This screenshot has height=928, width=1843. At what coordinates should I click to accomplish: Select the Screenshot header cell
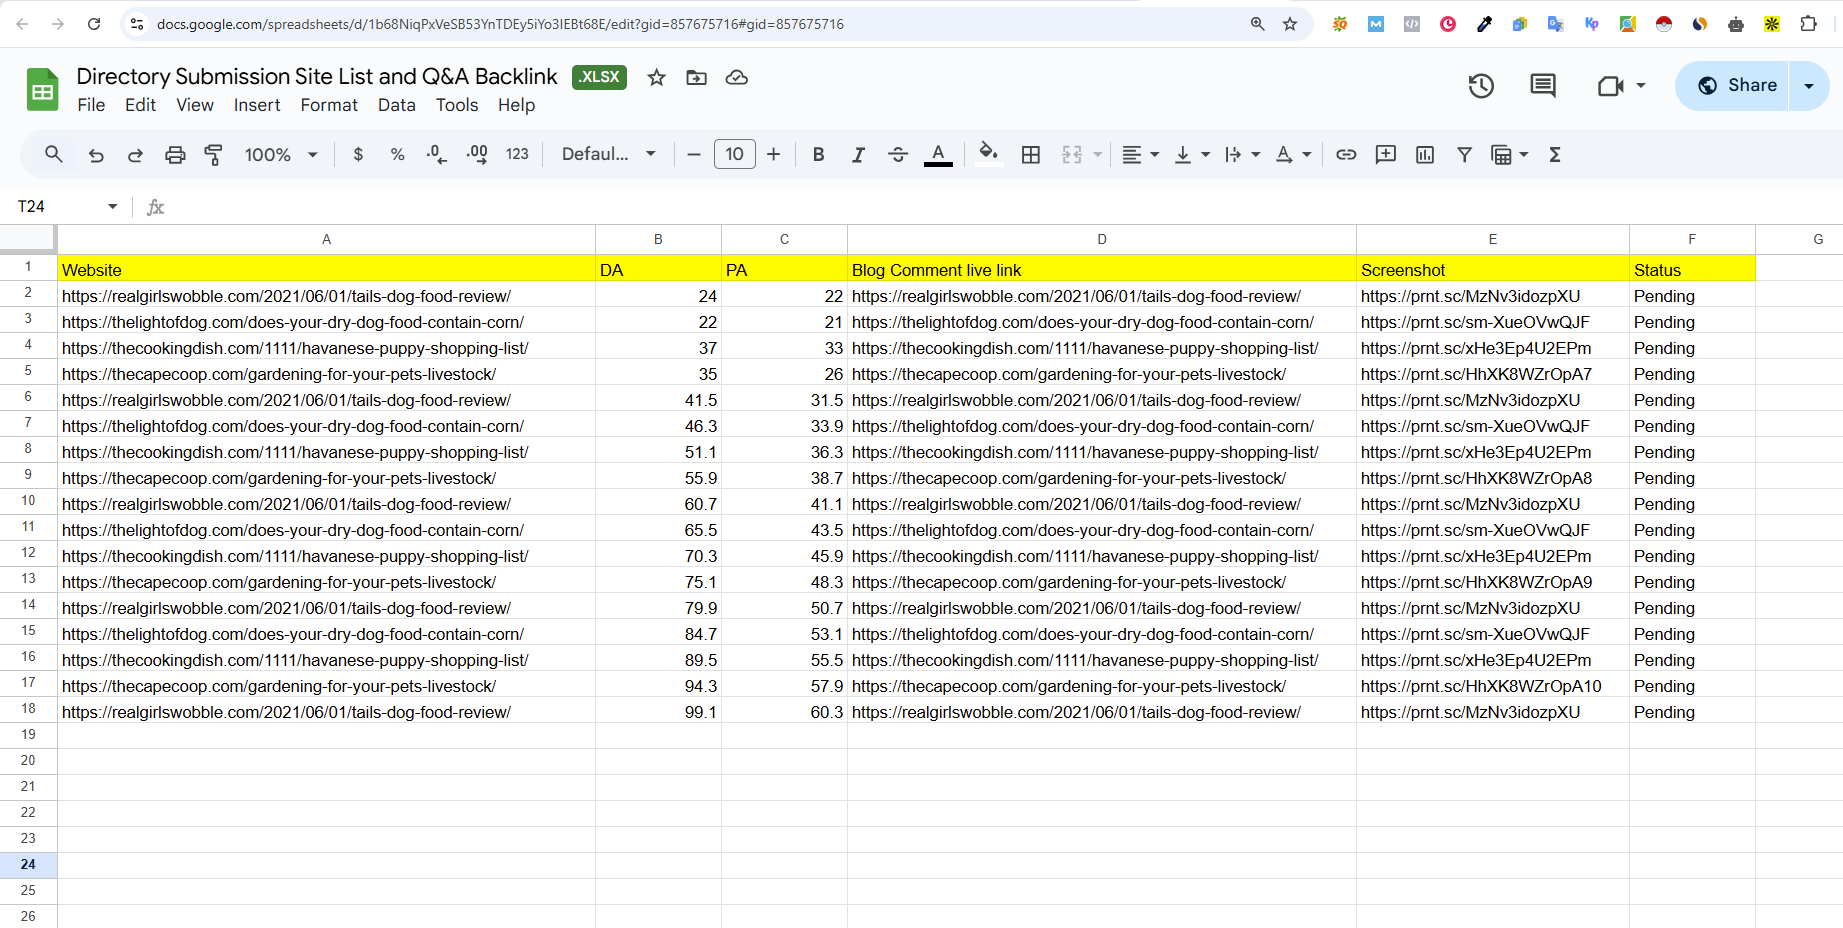[1493, 270]
